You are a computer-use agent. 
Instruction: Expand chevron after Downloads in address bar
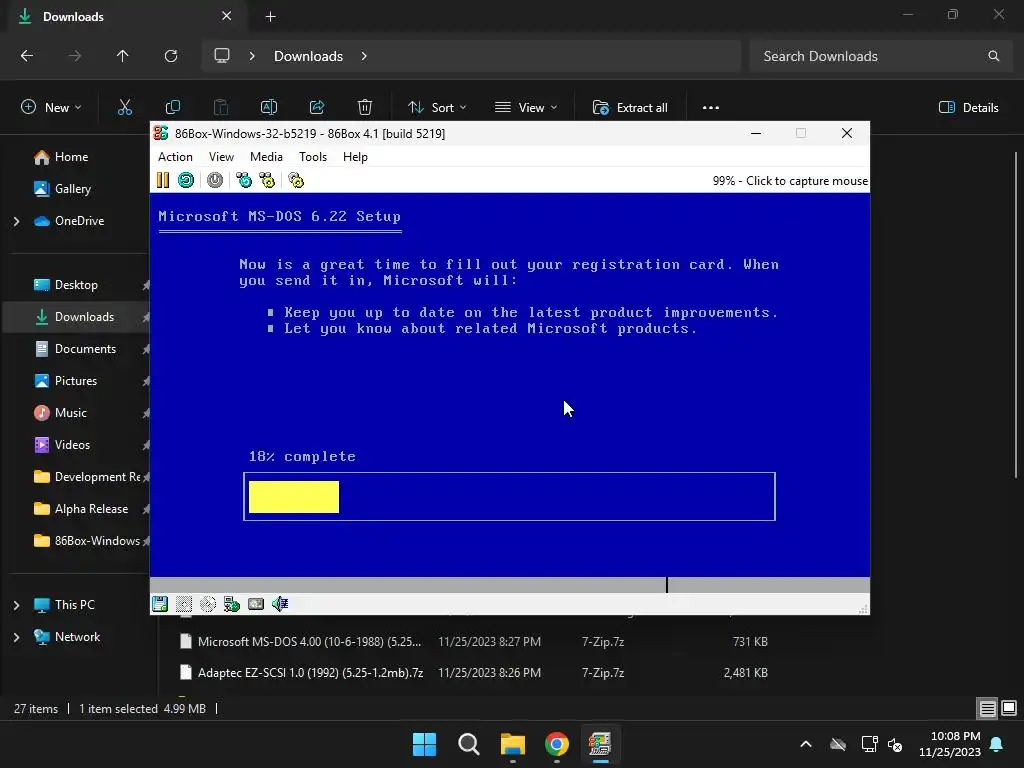point(364,56)
